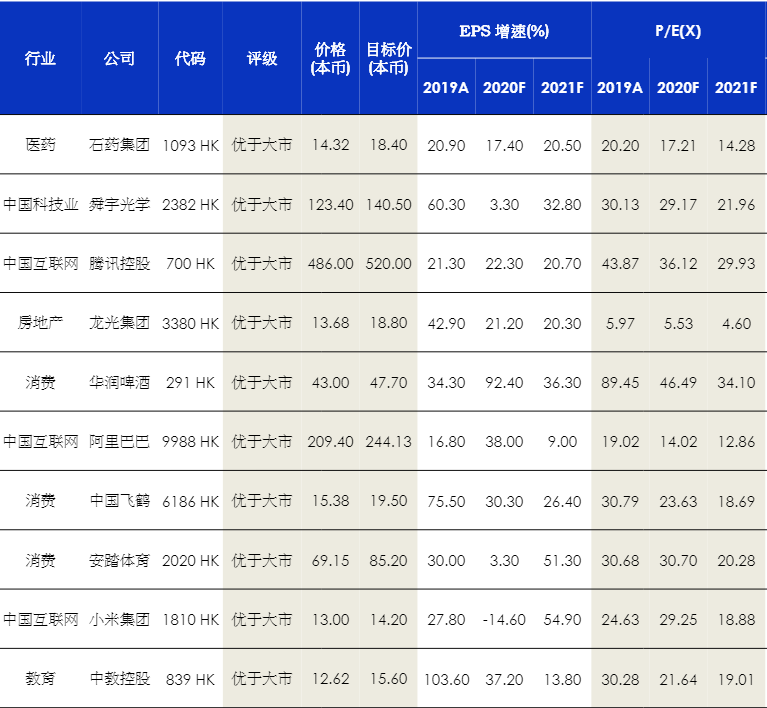Viewport: 767px width, 708px height.
Task: Click 龙光集团 2021F P/E 4.60
Action: [736, 323]
